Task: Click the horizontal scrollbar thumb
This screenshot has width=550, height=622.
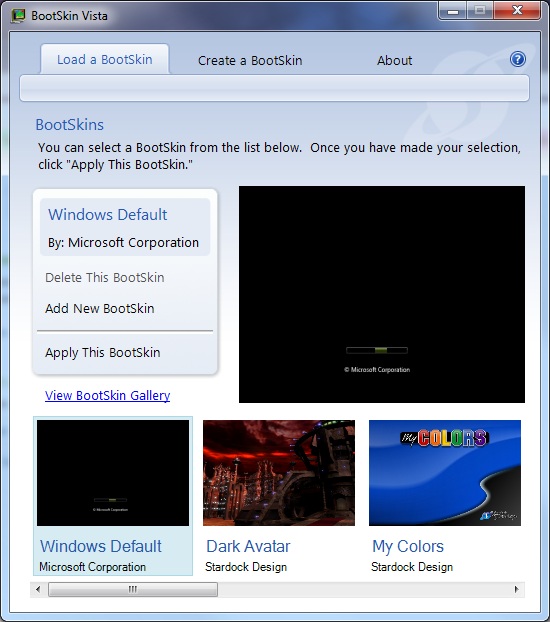Action: point(133,589)
